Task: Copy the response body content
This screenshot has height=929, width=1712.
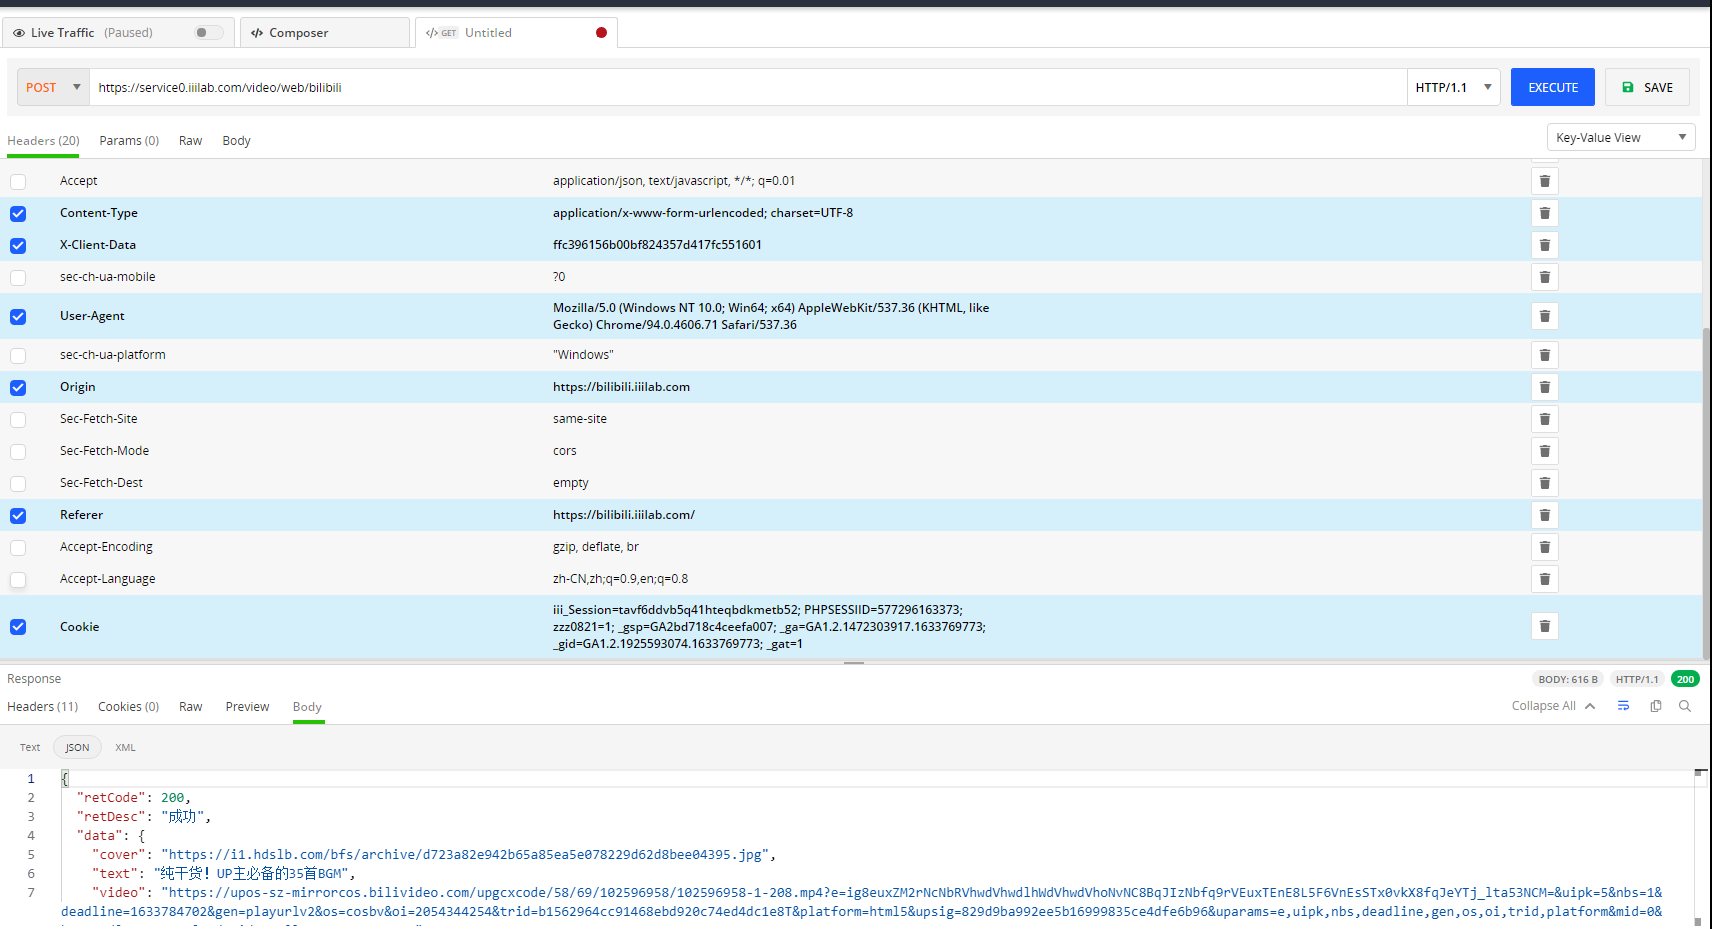Action: tap(1655, 705)
